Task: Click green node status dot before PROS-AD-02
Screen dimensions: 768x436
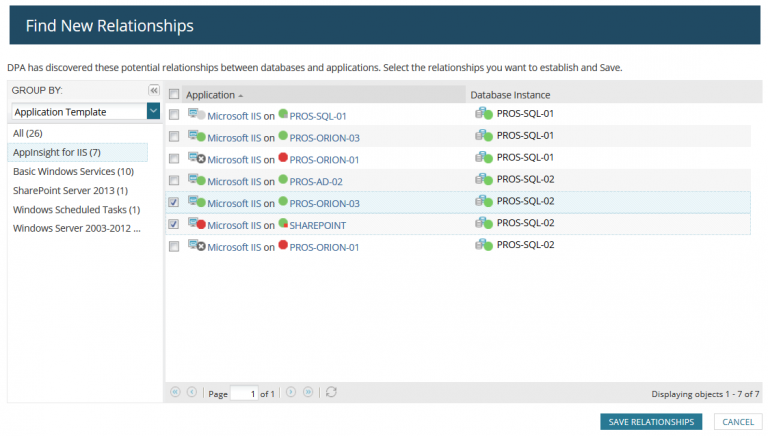Action: pos(283,179)
